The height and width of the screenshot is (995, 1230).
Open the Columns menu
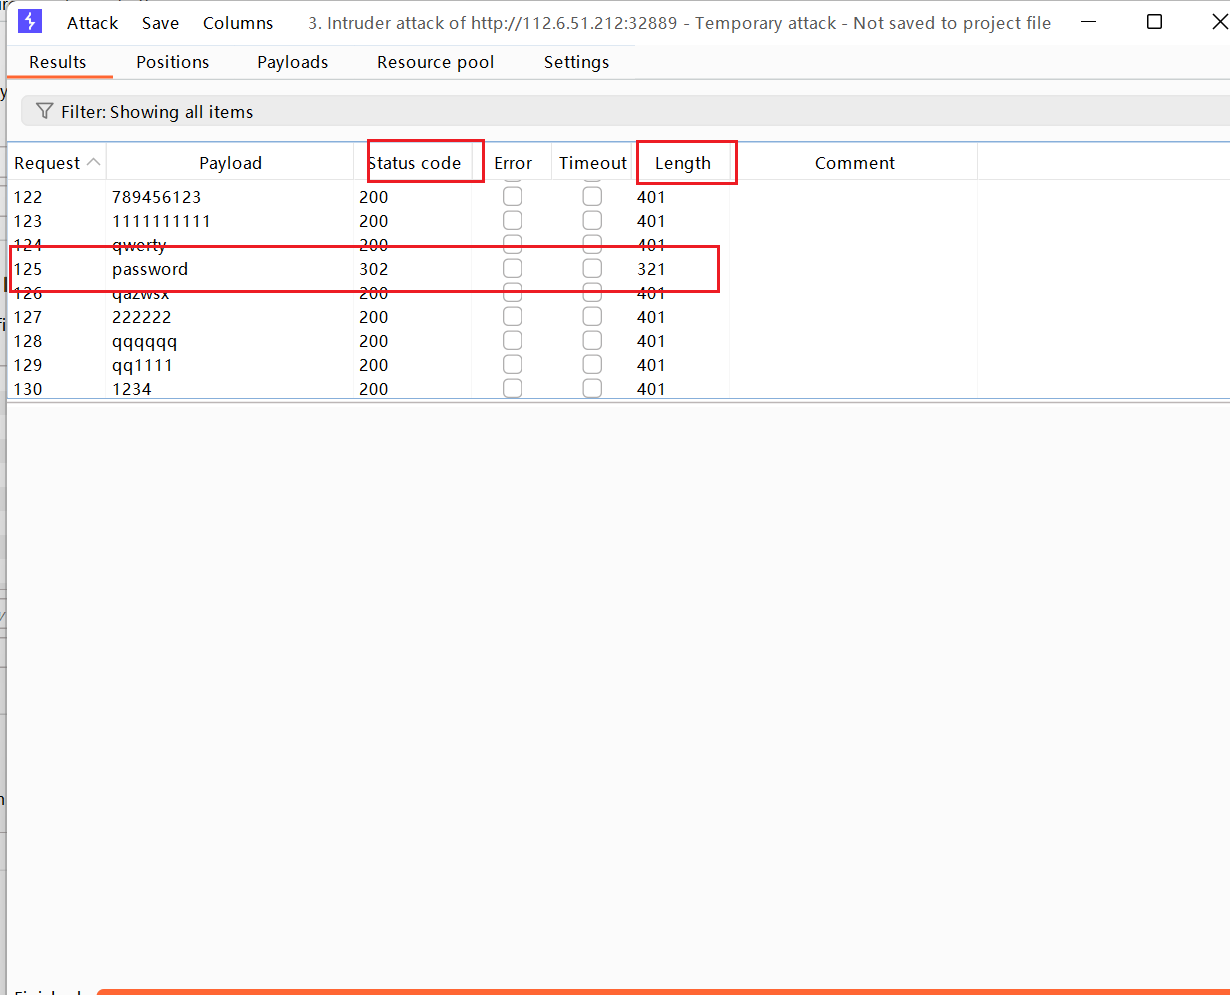238,23
